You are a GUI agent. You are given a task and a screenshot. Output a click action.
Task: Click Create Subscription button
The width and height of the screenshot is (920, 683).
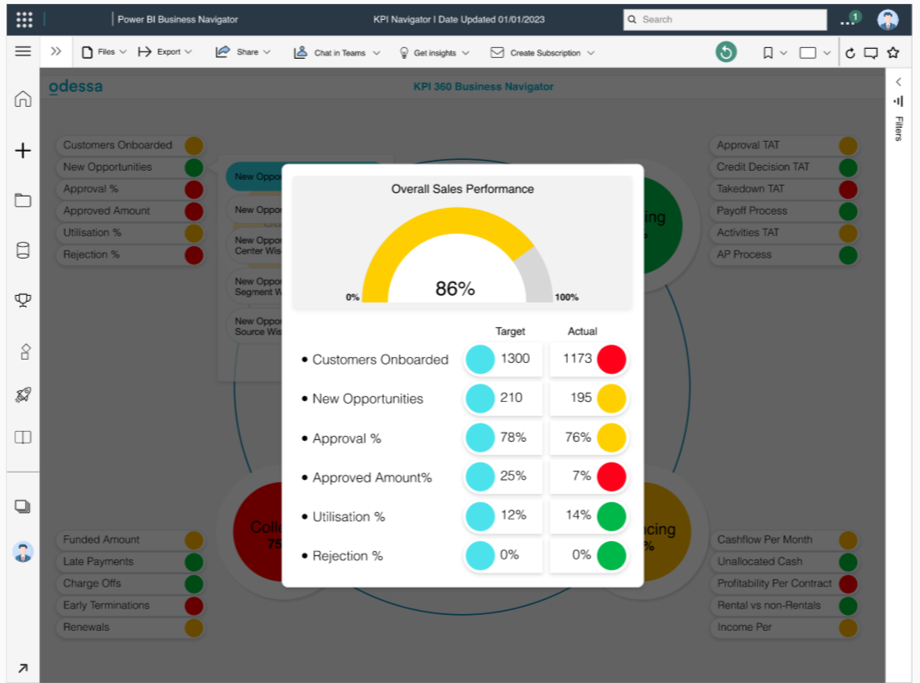[541, 53]
